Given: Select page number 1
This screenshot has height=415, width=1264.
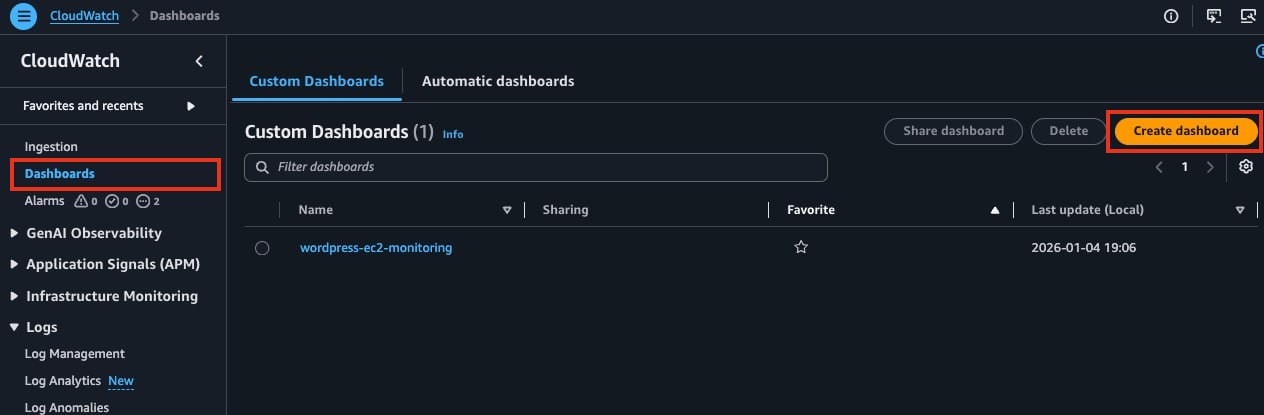Looking at the screenshot, I should [1185, 167].
